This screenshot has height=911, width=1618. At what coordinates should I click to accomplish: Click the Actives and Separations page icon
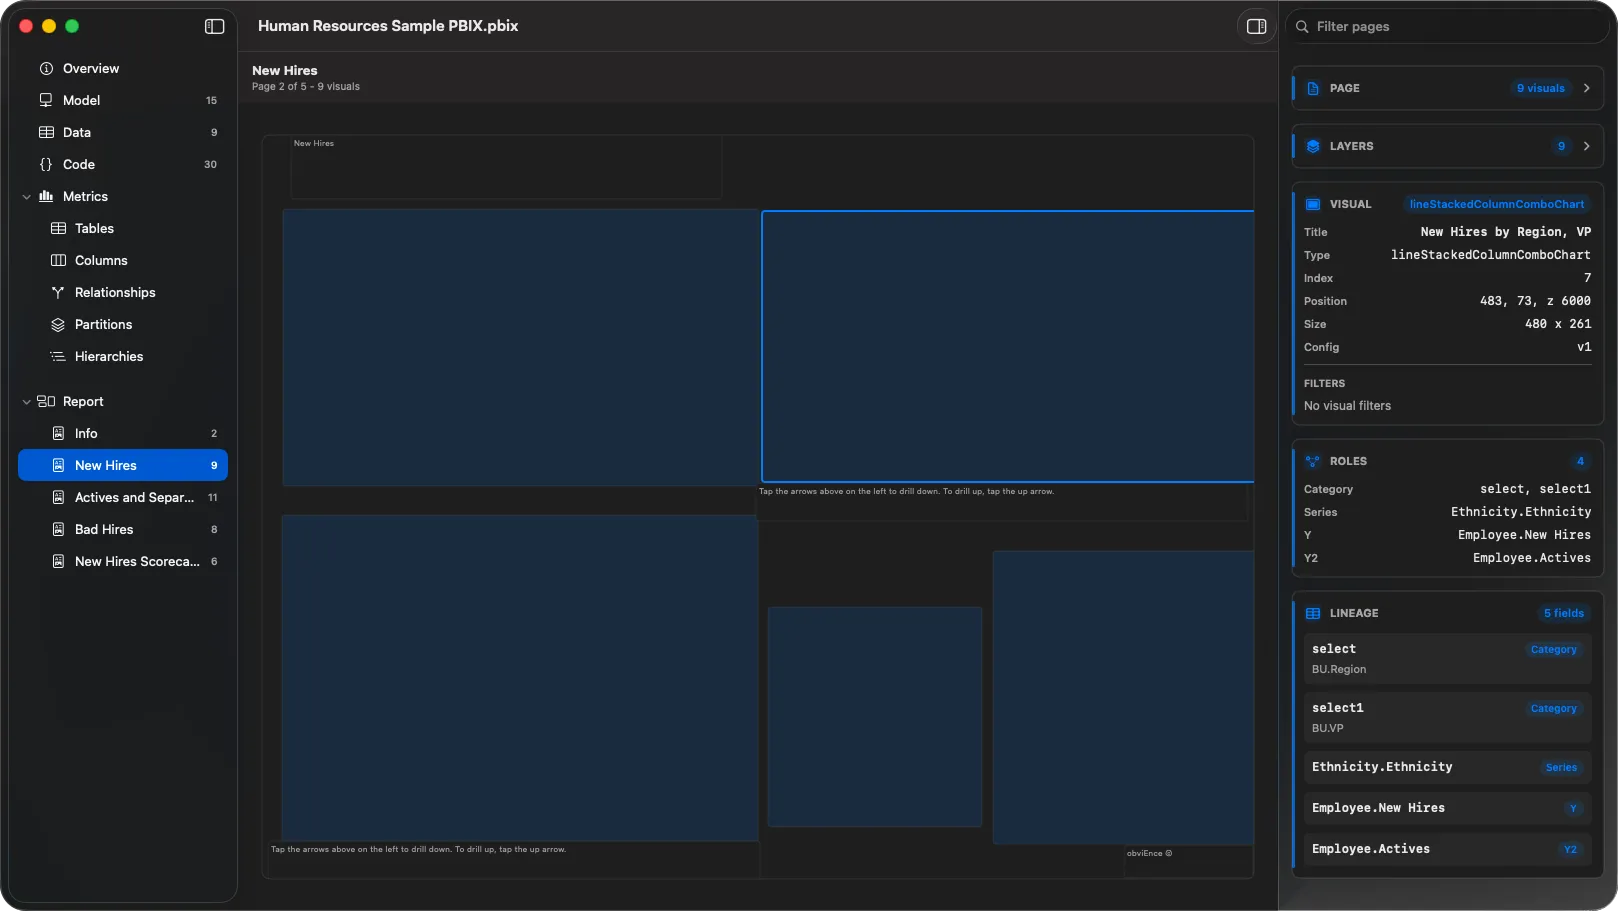(x=58, y=497)
